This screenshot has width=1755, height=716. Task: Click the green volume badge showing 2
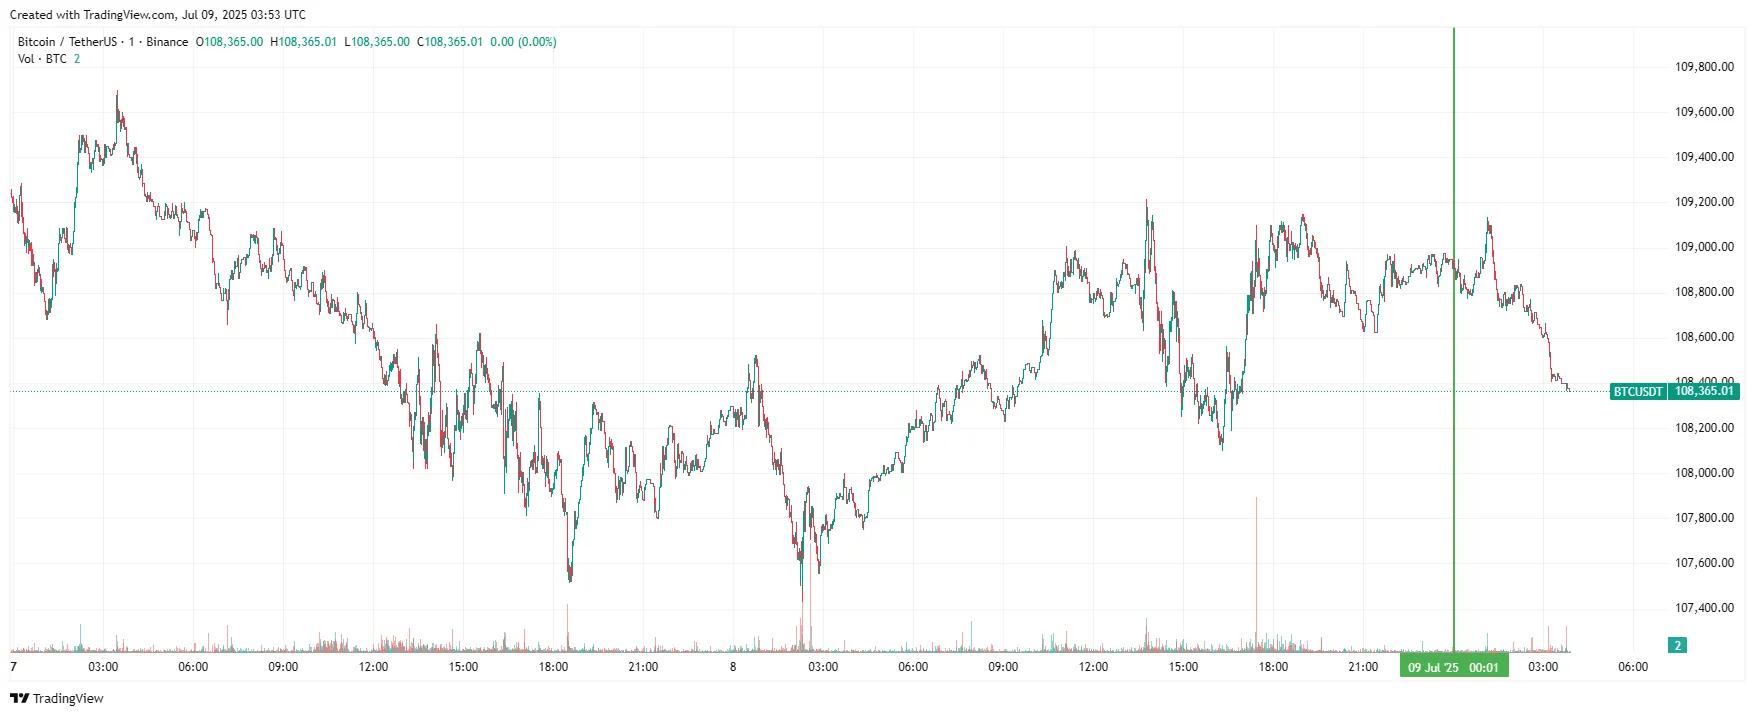coord(1678,645)
